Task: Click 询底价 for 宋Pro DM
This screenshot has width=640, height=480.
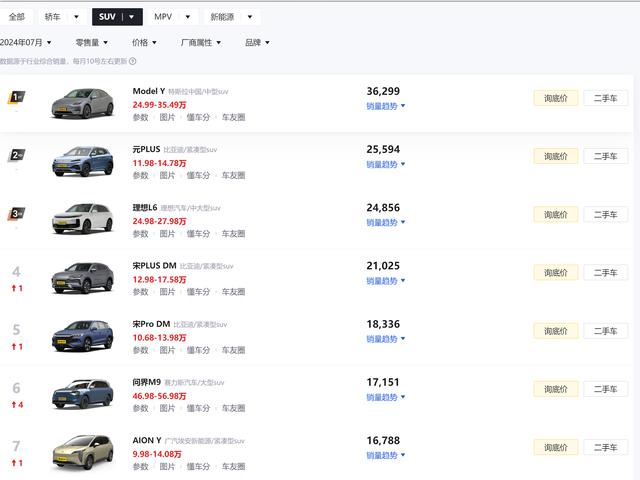Action: (556, 331)
